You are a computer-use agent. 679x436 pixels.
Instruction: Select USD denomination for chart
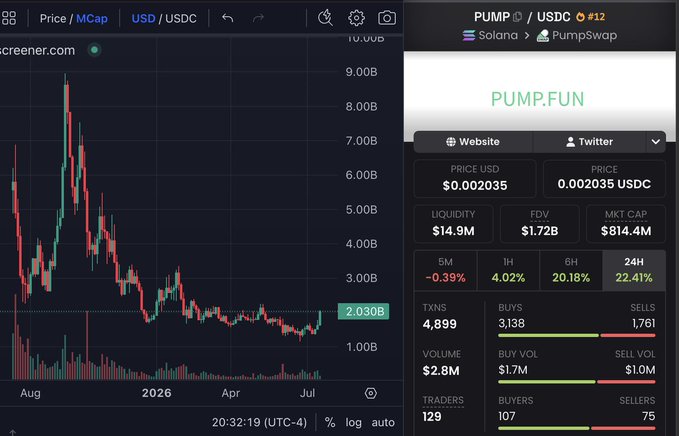click(143, 19)
